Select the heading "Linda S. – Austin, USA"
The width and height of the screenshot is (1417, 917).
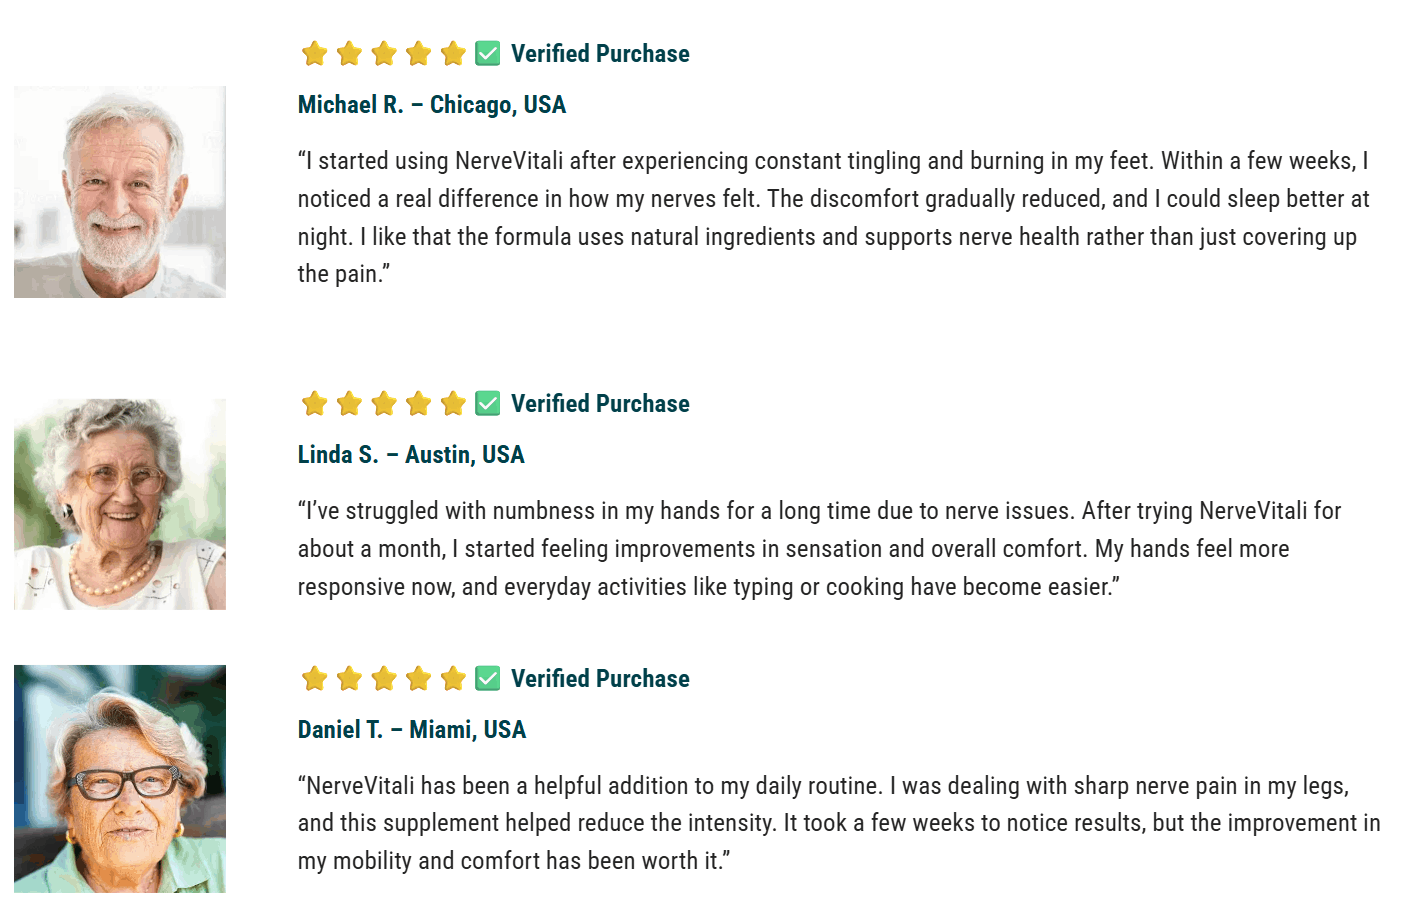point(411,455)
